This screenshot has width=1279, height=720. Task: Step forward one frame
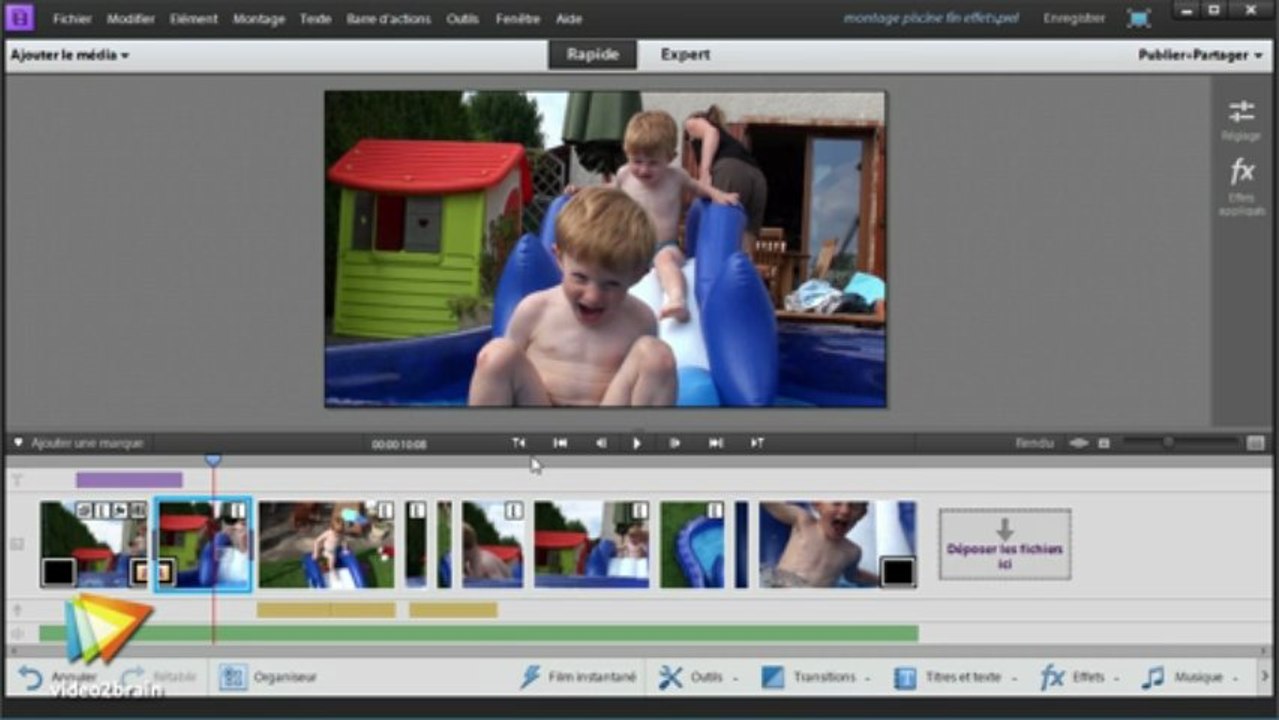pyautogui.click(x=675, y=443)
